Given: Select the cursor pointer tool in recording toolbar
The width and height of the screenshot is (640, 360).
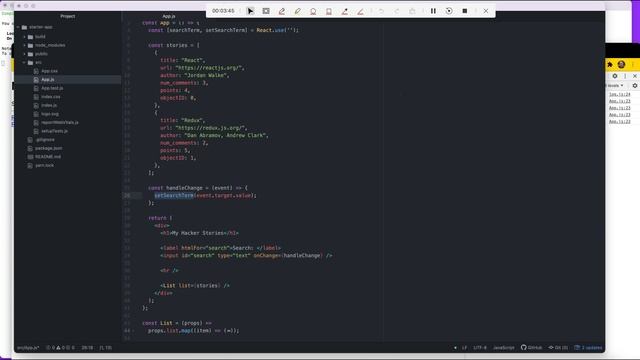Looking at the screenshot, I should (250, 11).
